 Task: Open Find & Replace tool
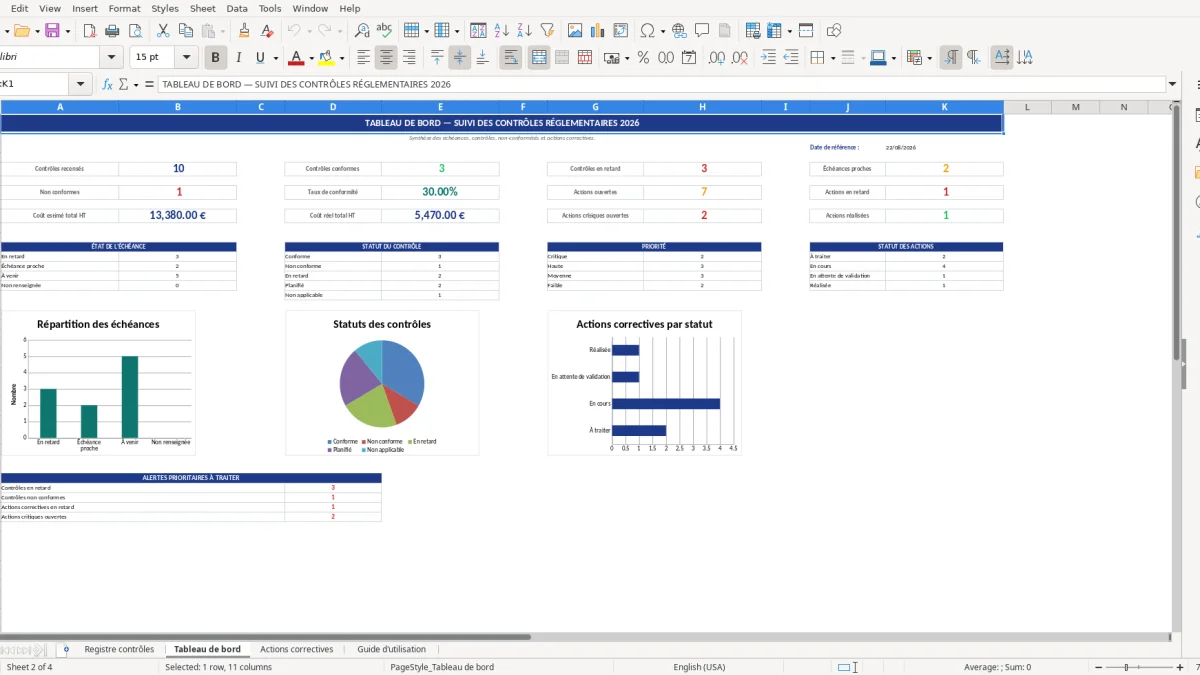(x=362, y=31)
